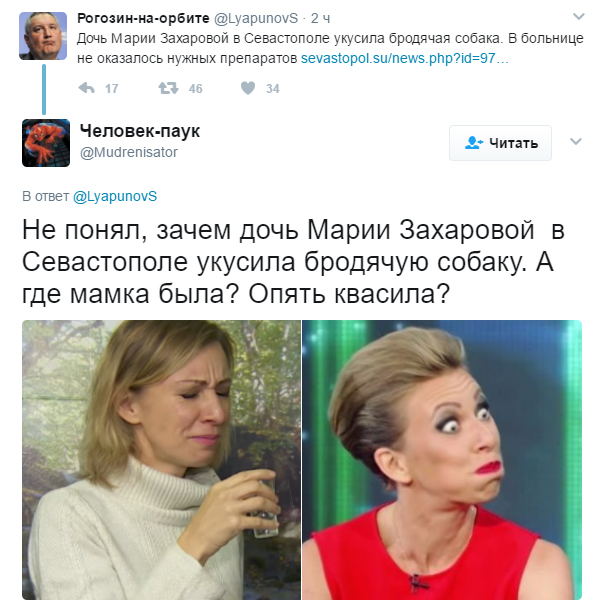Screen dimensions: 606x612
Task: Open the @LyapunovS mention in reply line
Action: pyautogui.click(x=115, y=196)
